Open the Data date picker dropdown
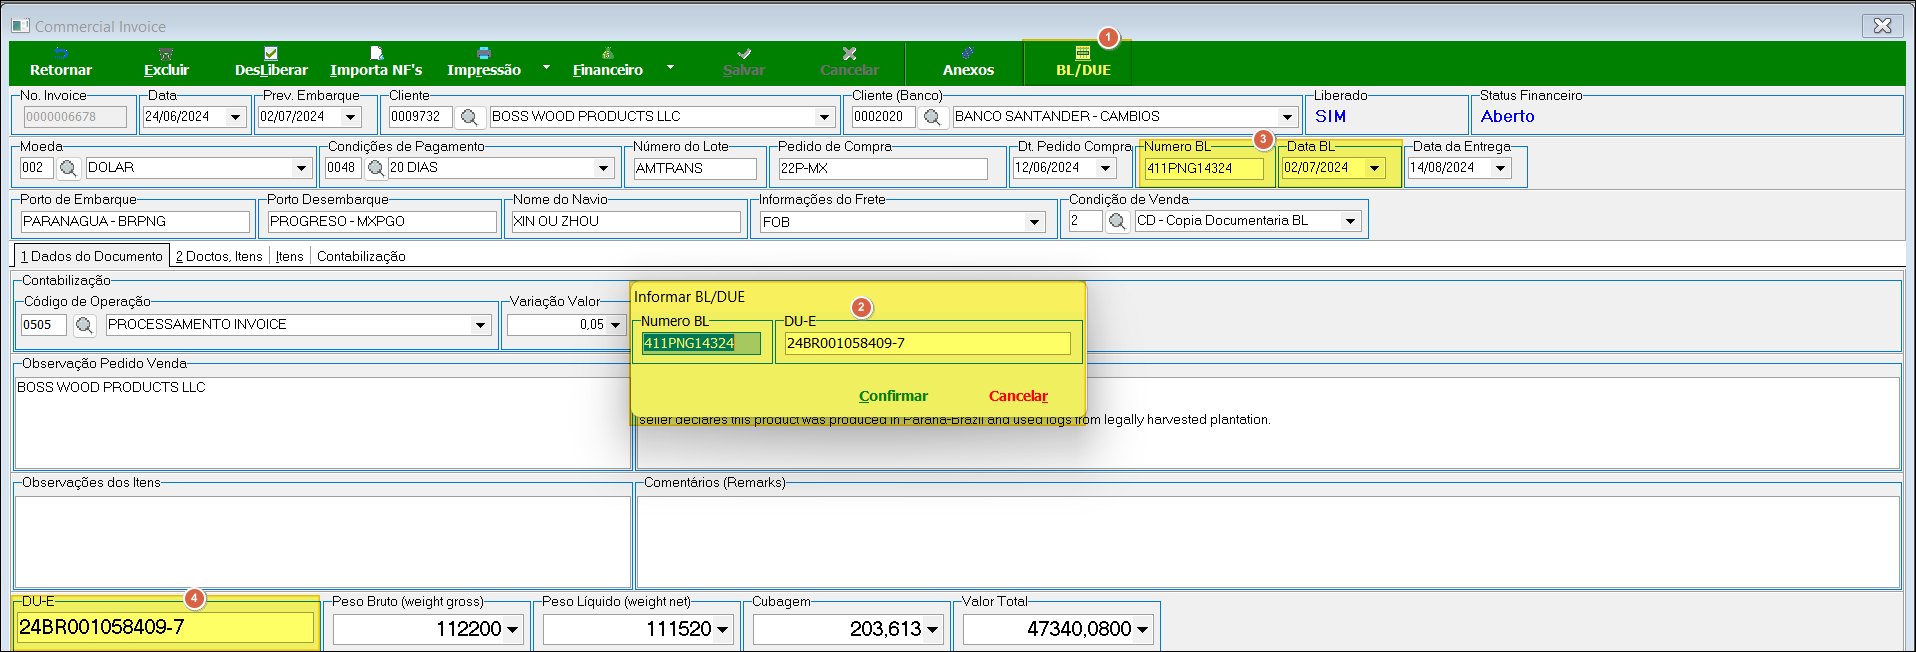Screen dimensions: 1916x652 236,117
